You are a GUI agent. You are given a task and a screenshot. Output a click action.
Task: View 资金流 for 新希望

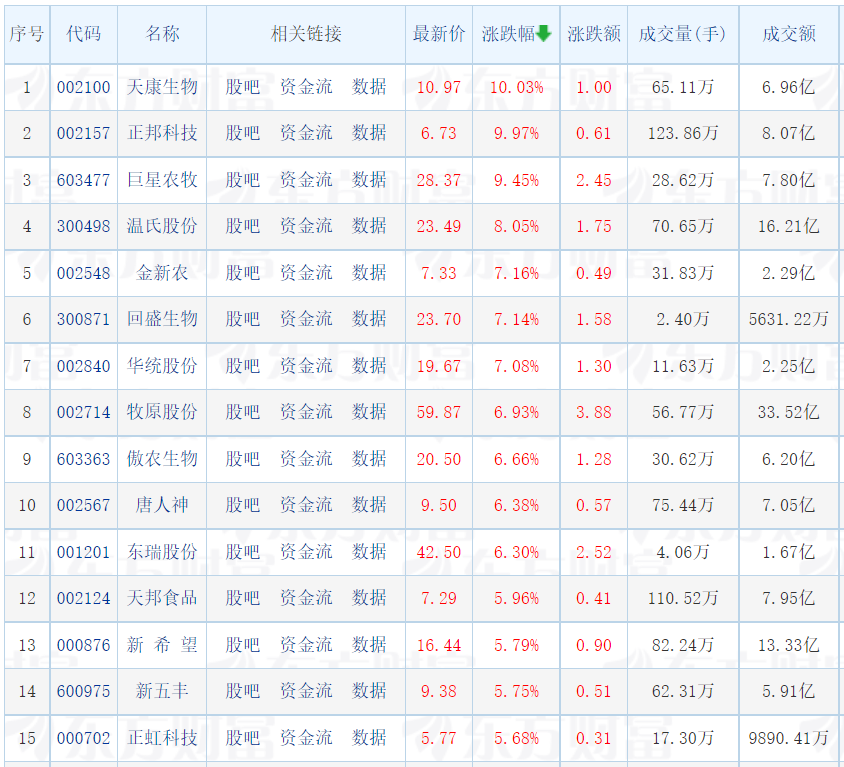(x=306, y=645)
